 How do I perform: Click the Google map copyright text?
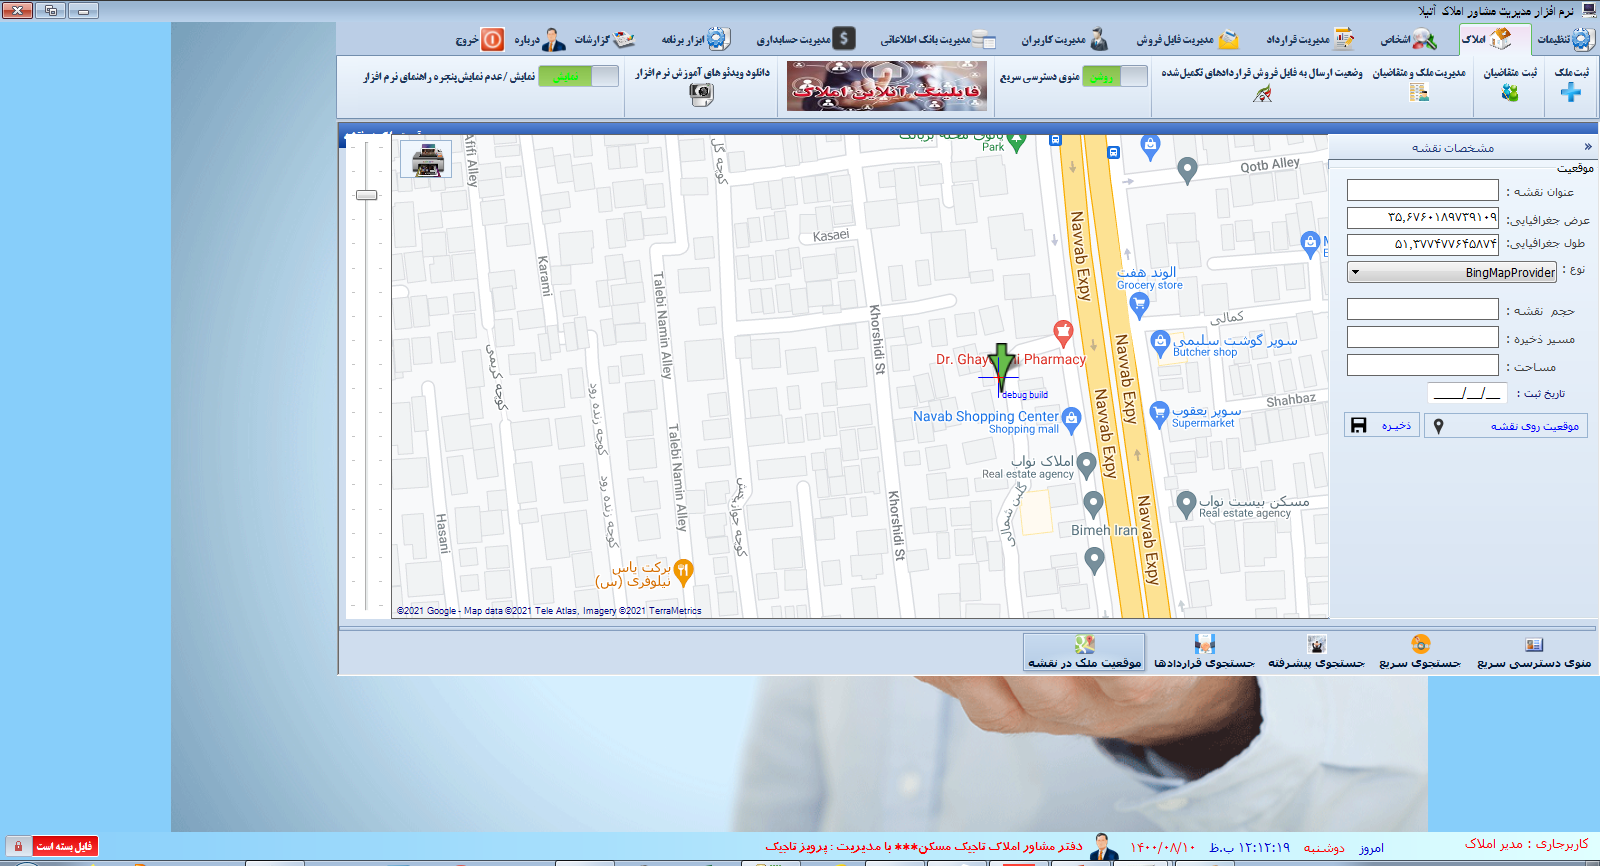[549, 610]
